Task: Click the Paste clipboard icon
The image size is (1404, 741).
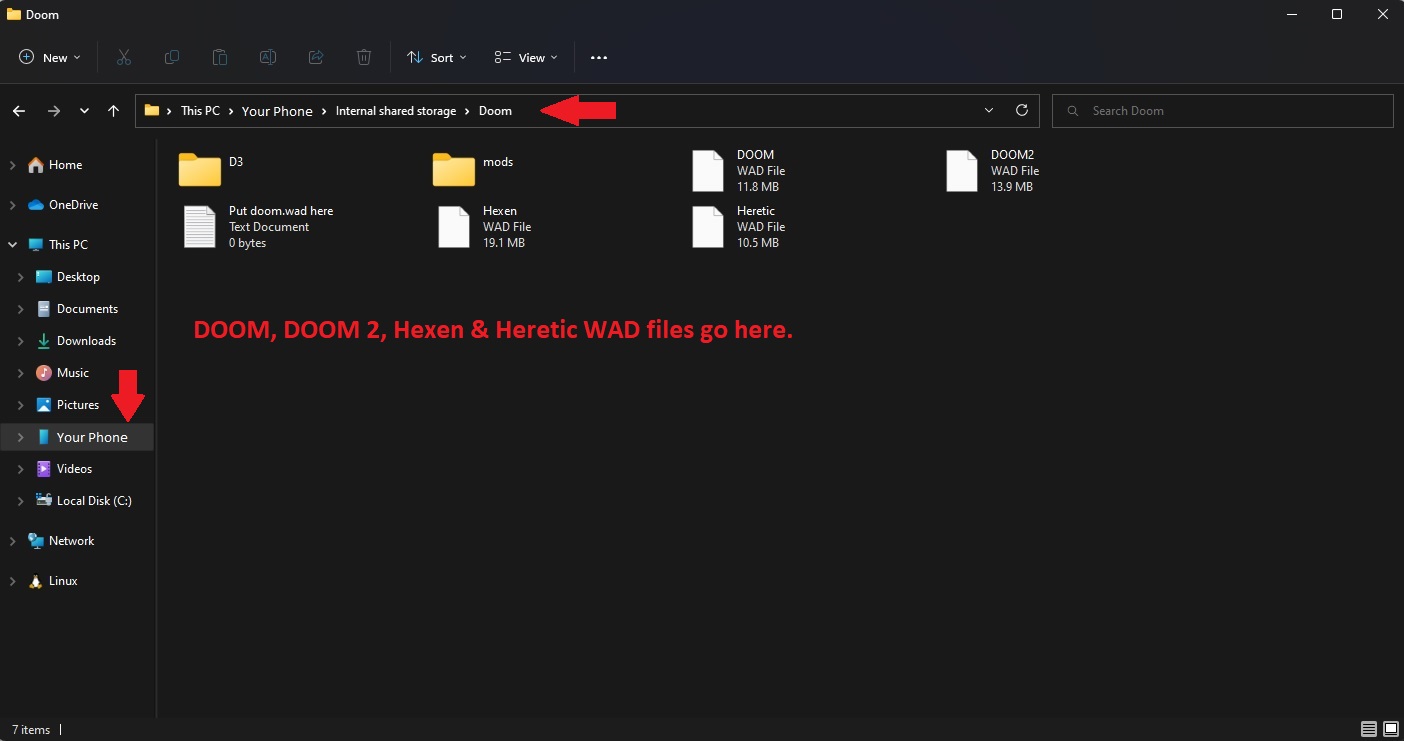Action: [x=220, y=58]
